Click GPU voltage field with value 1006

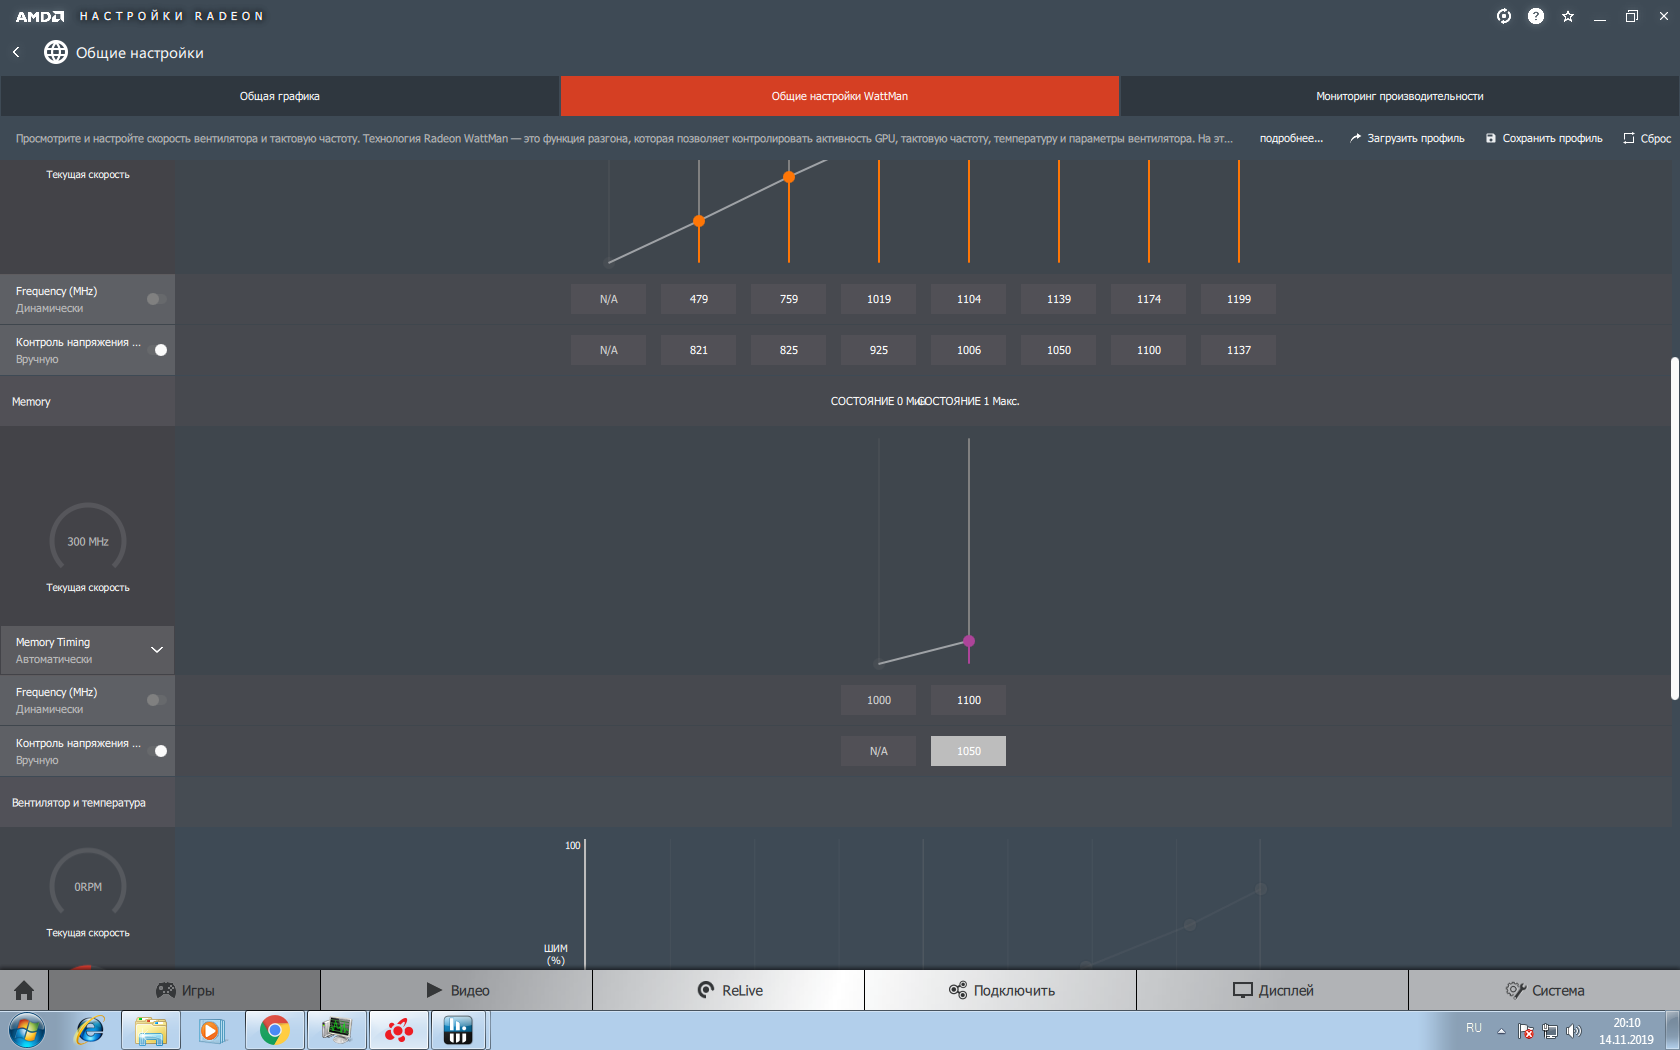[969, 350]
